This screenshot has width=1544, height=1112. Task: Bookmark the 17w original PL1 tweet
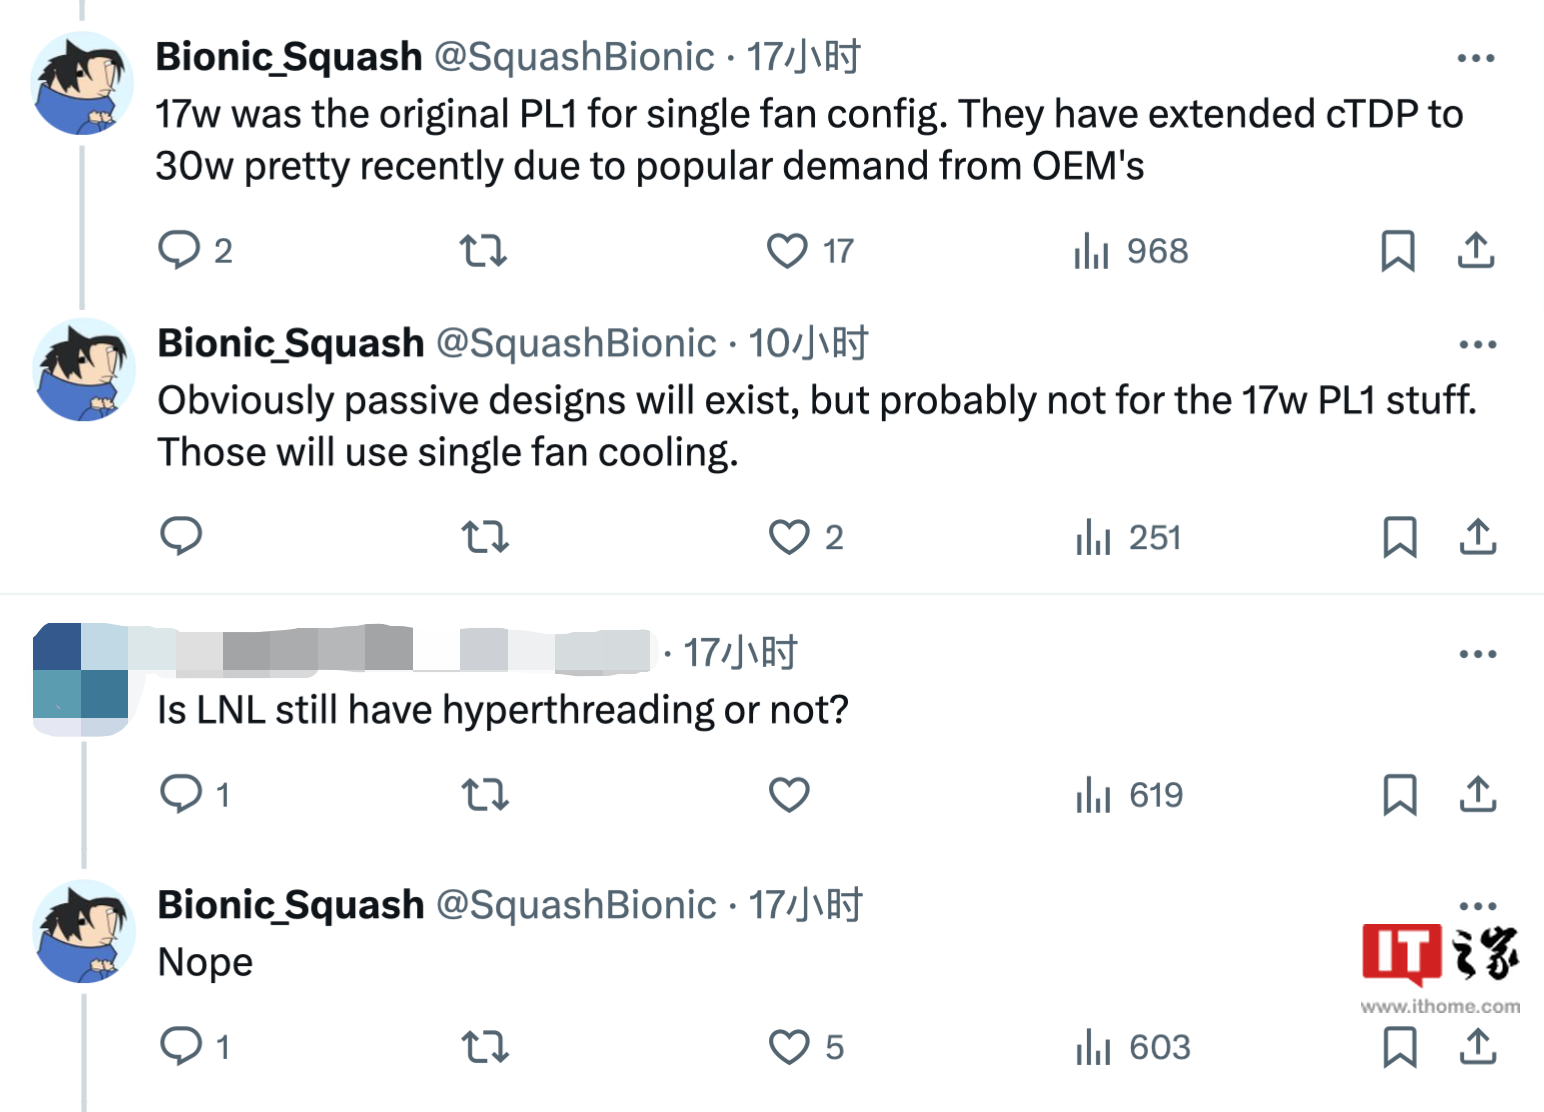click(x=1397, y=250)
